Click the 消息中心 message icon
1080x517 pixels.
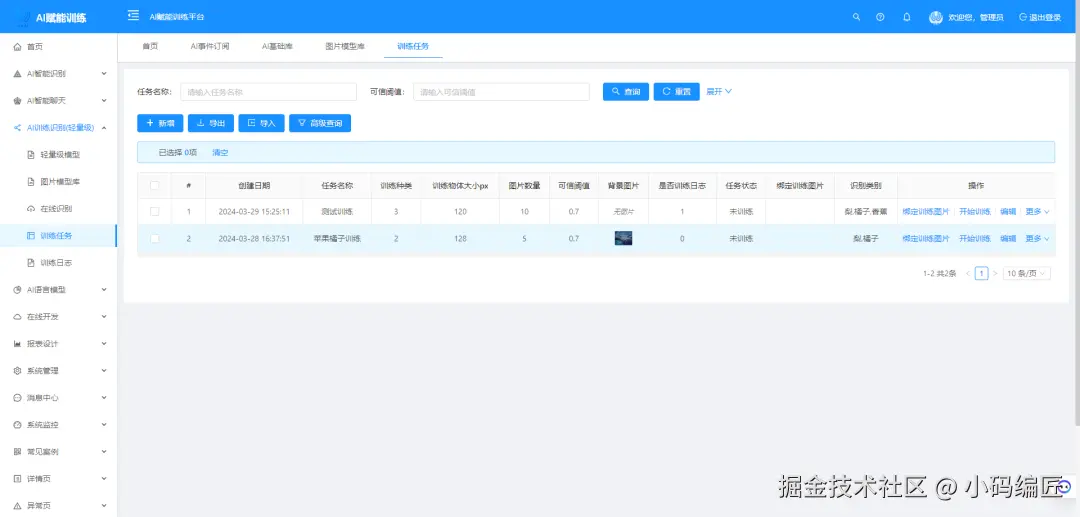(x=17, y=398)
